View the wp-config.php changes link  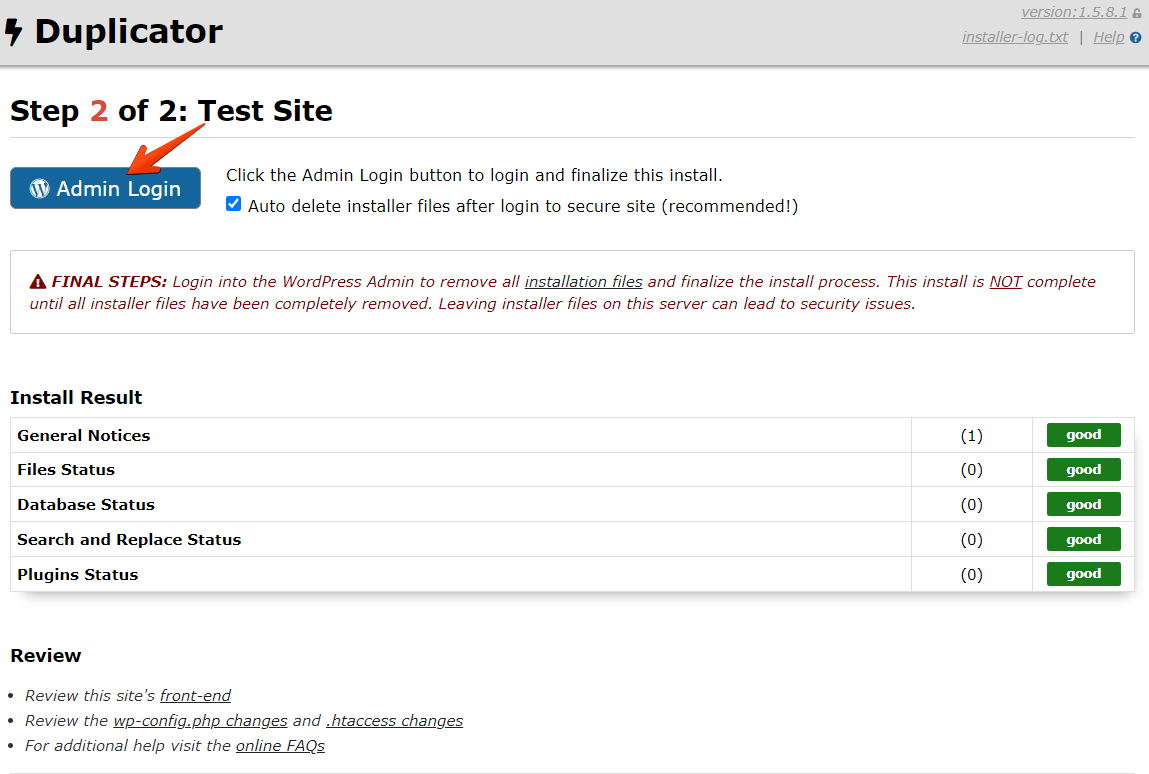[x=200, y=720]
